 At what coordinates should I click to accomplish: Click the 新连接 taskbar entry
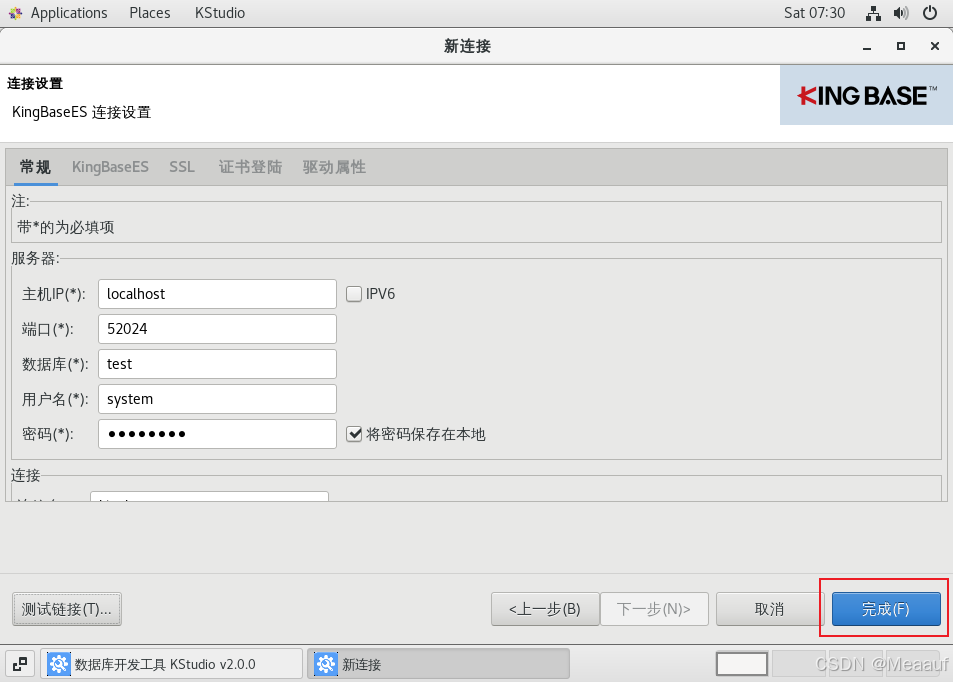point(438,664)
